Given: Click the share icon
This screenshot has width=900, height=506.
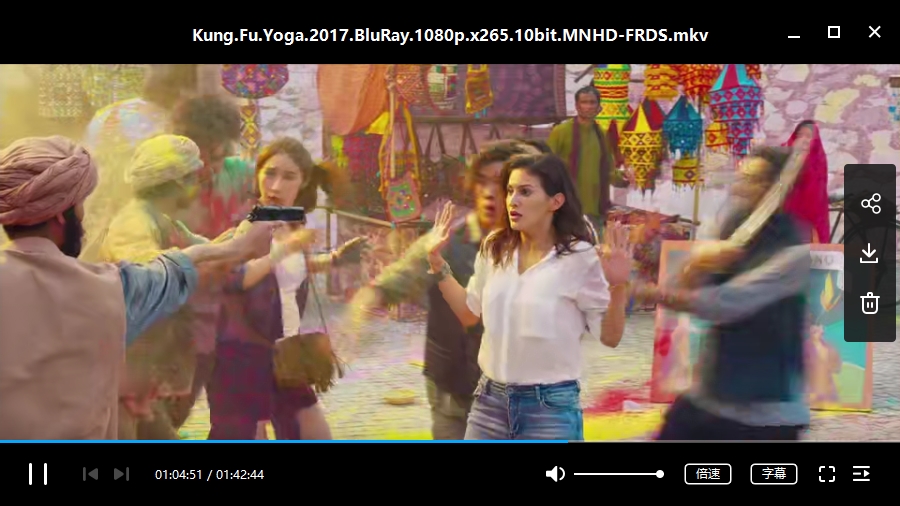Looking at the screenshot, I should [x=870, y=204].
